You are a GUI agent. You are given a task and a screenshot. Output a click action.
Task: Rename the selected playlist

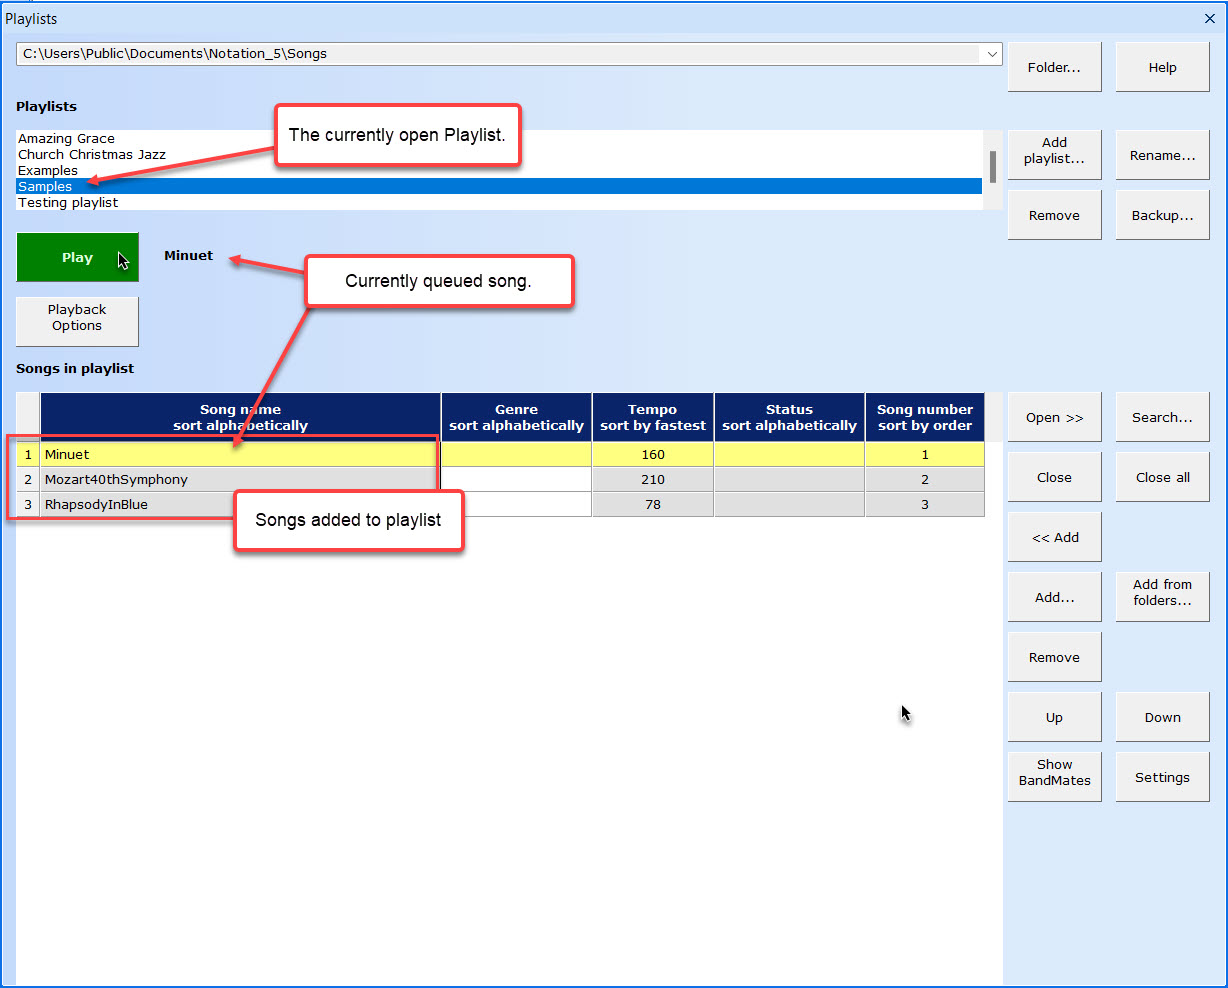coord(1162,155)
